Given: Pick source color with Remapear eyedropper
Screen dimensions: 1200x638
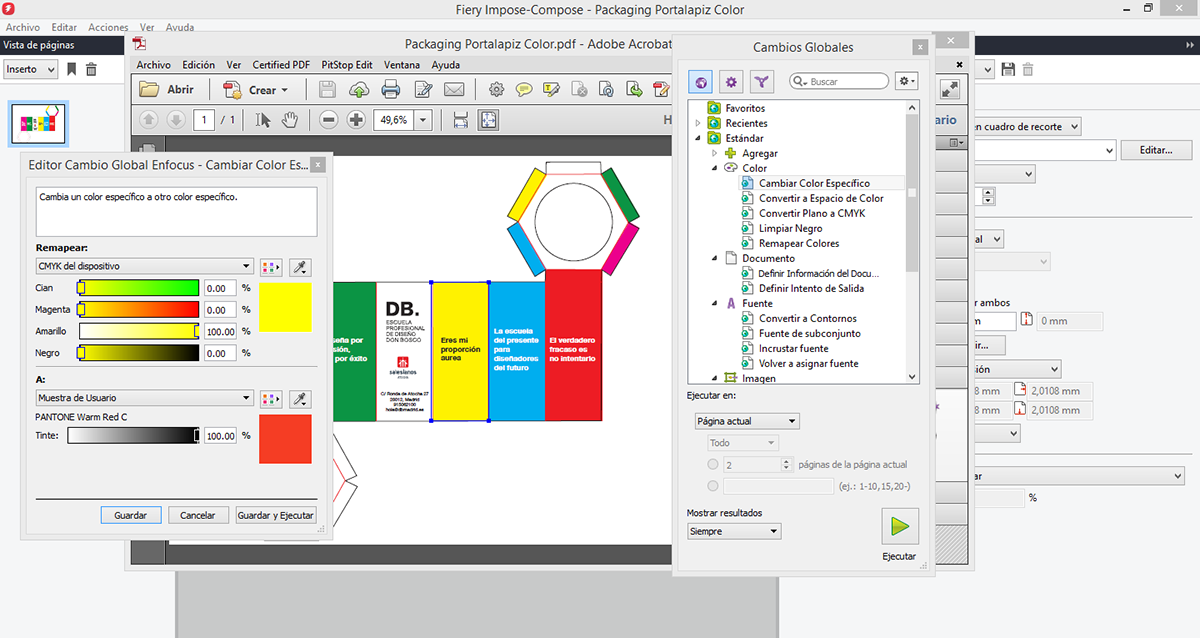Looking at the screenshot, I should (298, 267).
